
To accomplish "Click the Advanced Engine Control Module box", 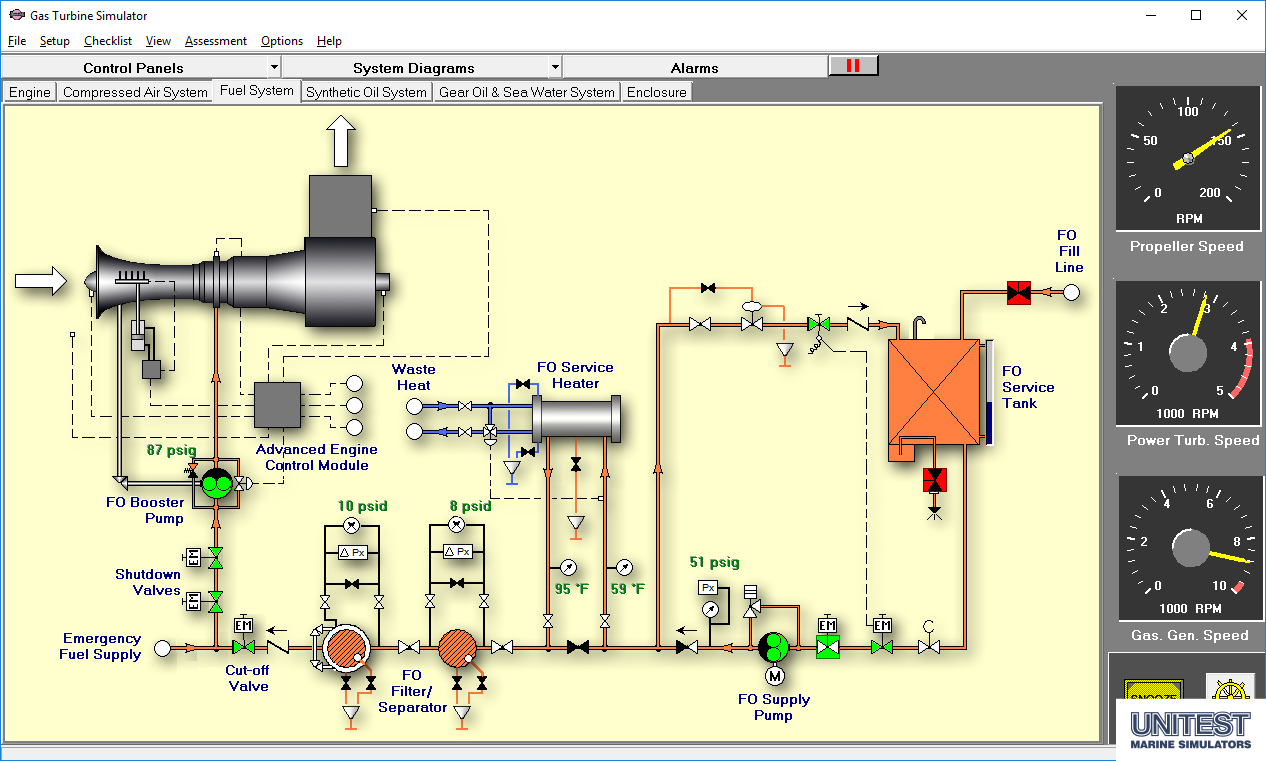I will [x=277, y=406].
